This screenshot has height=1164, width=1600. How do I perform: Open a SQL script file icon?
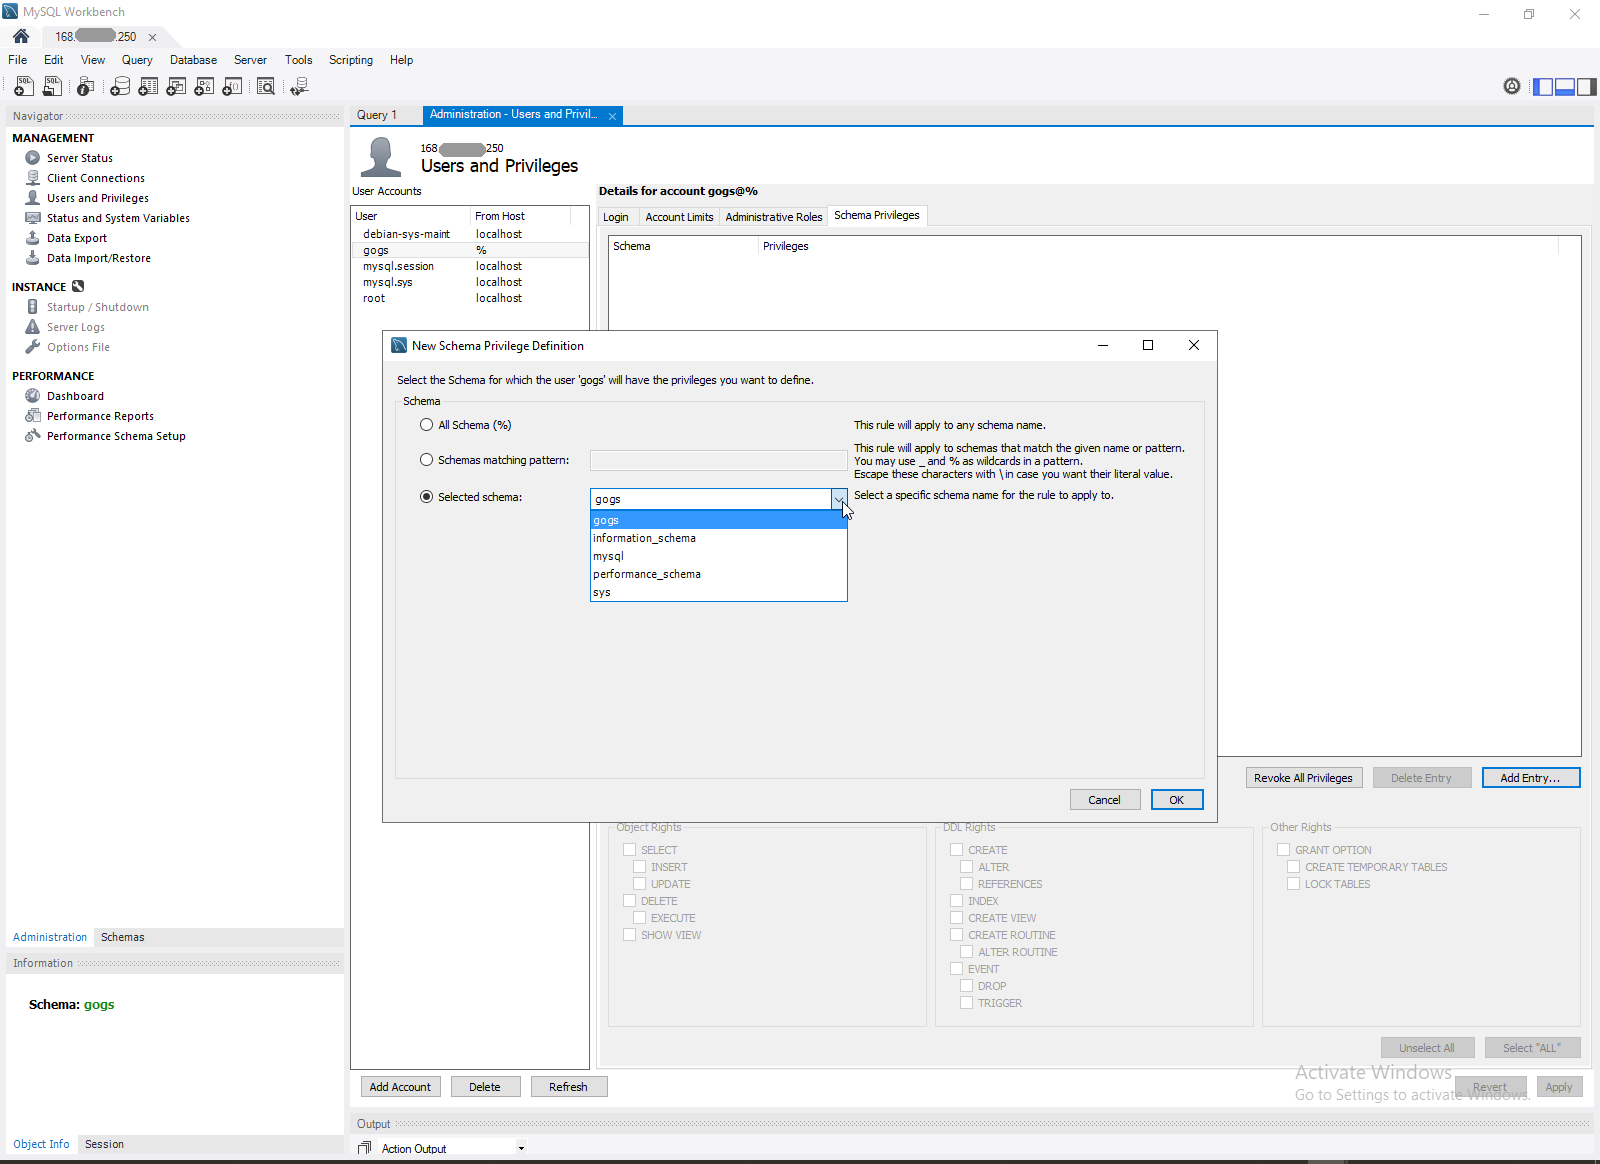click(x=52, y=87)
